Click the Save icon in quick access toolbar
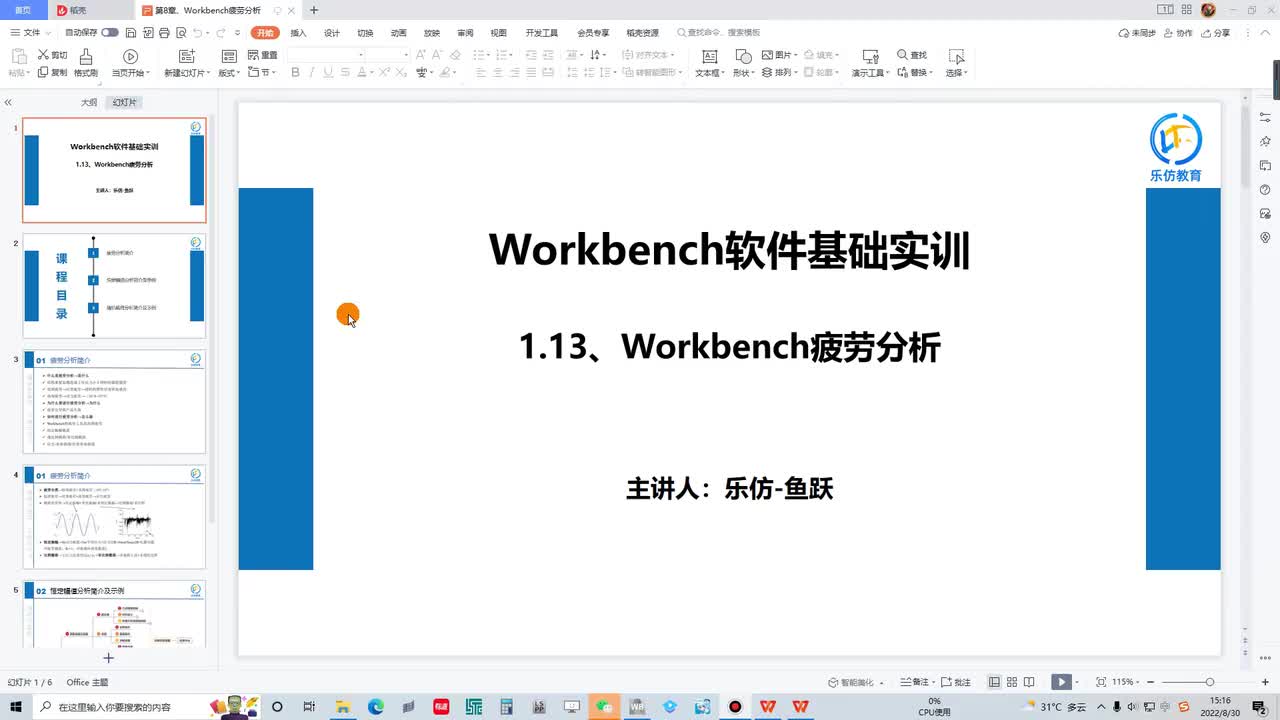The image size is (1280, 720). pyautogui.click(x=131, y=33)
